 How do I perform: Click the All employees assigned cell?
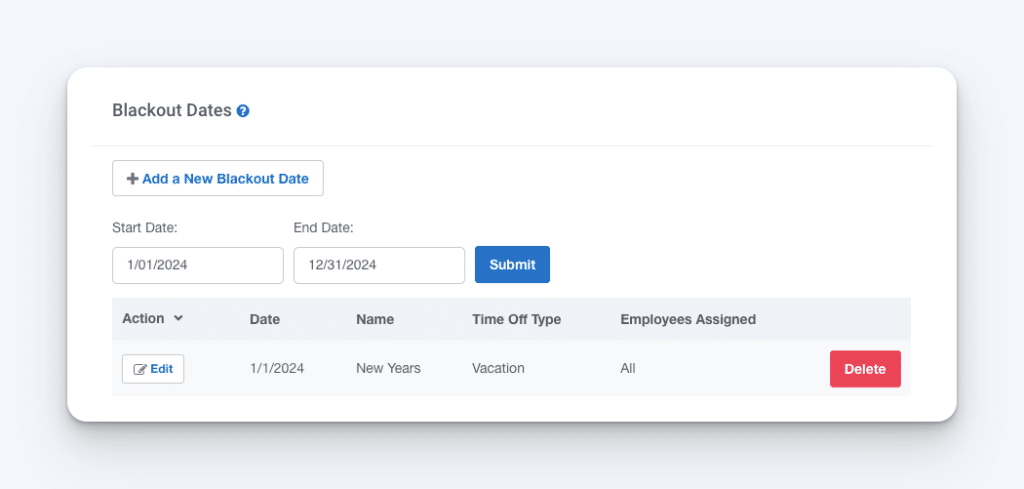(628, 369)
